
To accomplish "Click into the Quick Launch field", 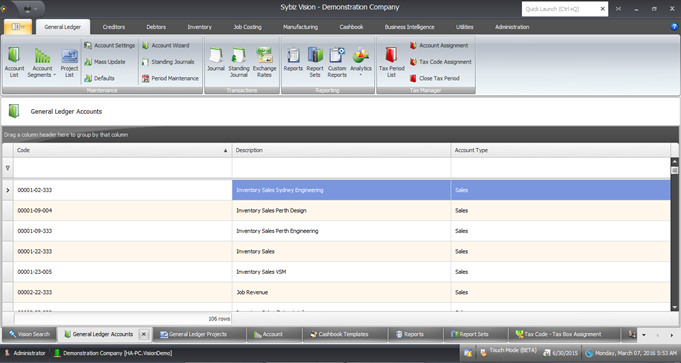I will [x=559, y=9].
